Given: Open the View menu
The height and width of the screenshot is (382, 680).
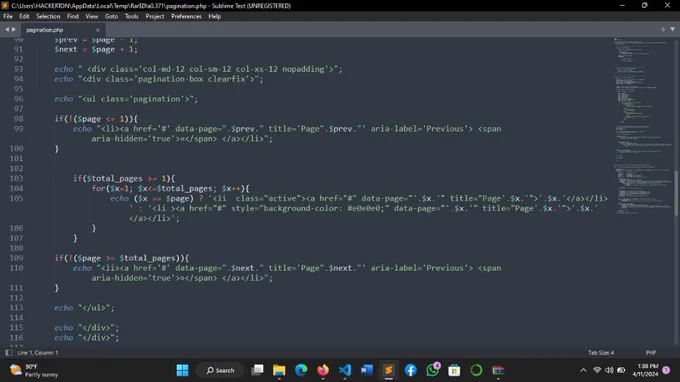Looking at the screenshot, I should point(92,16).
